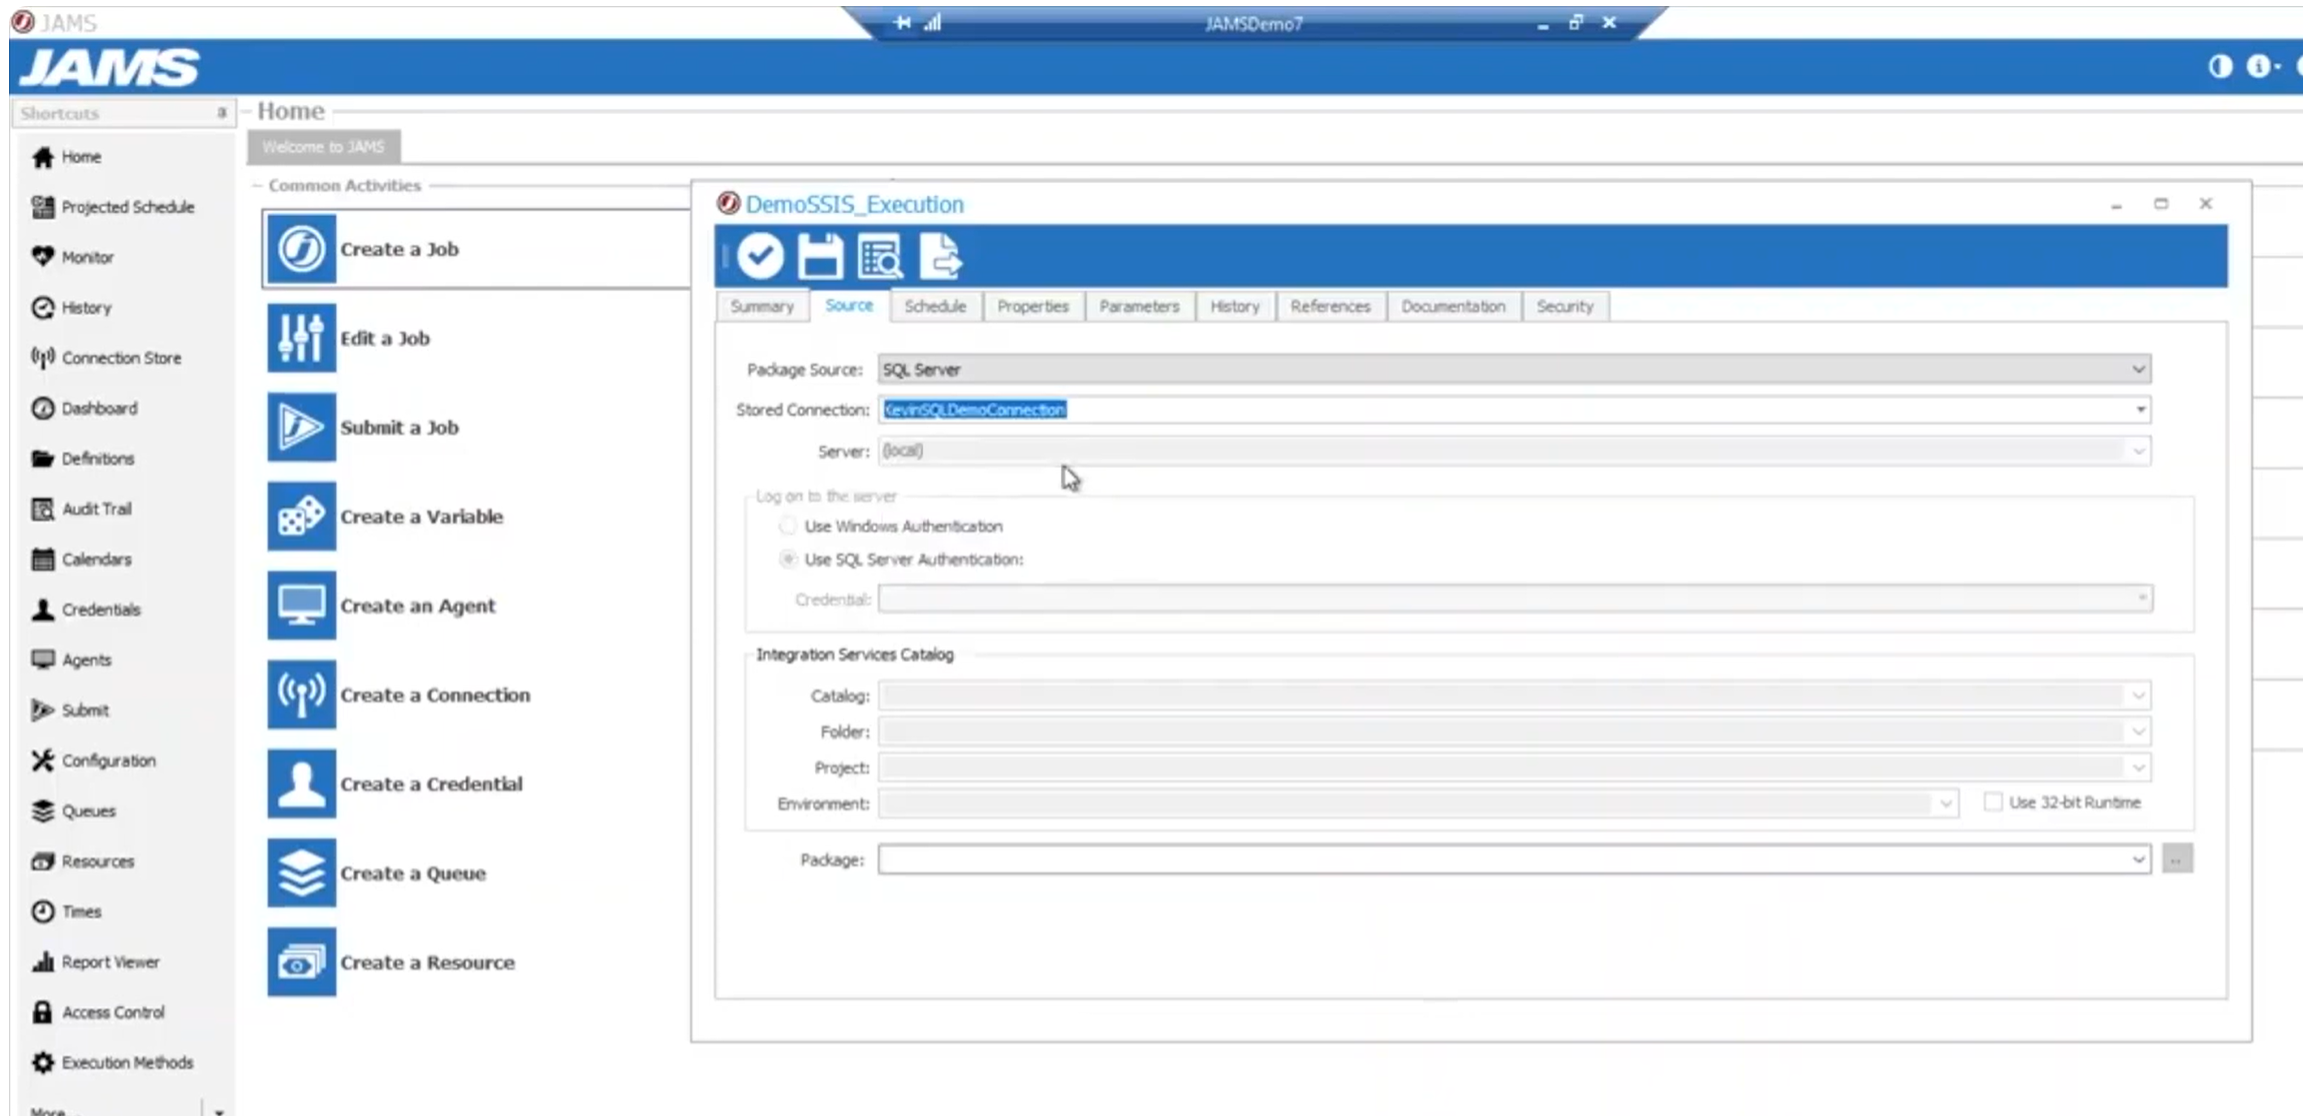Click the Create a Connection antenna icon

[x=301, y=694]
